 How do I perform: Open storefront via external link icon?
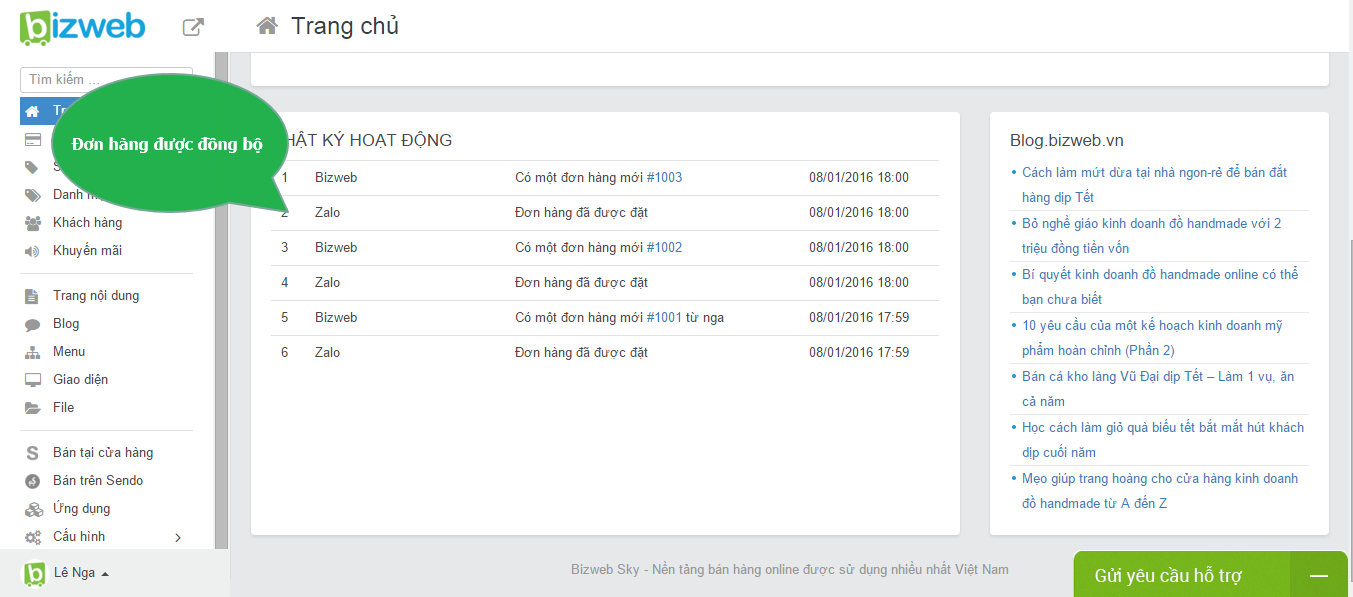[x=193, y=27]
